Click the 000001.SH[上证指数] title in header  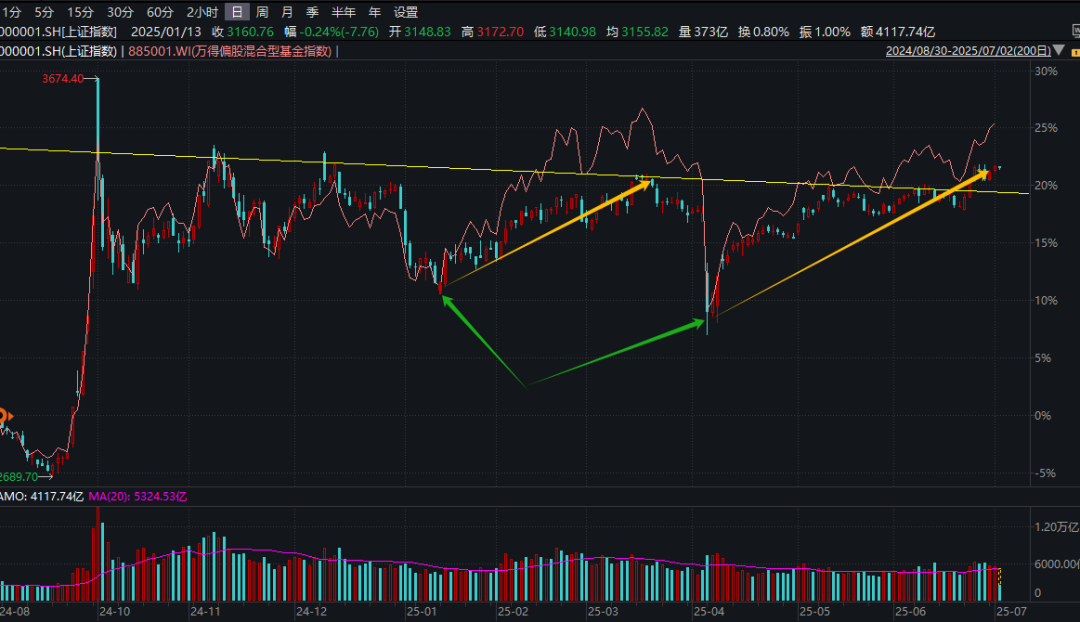(59, 32)
